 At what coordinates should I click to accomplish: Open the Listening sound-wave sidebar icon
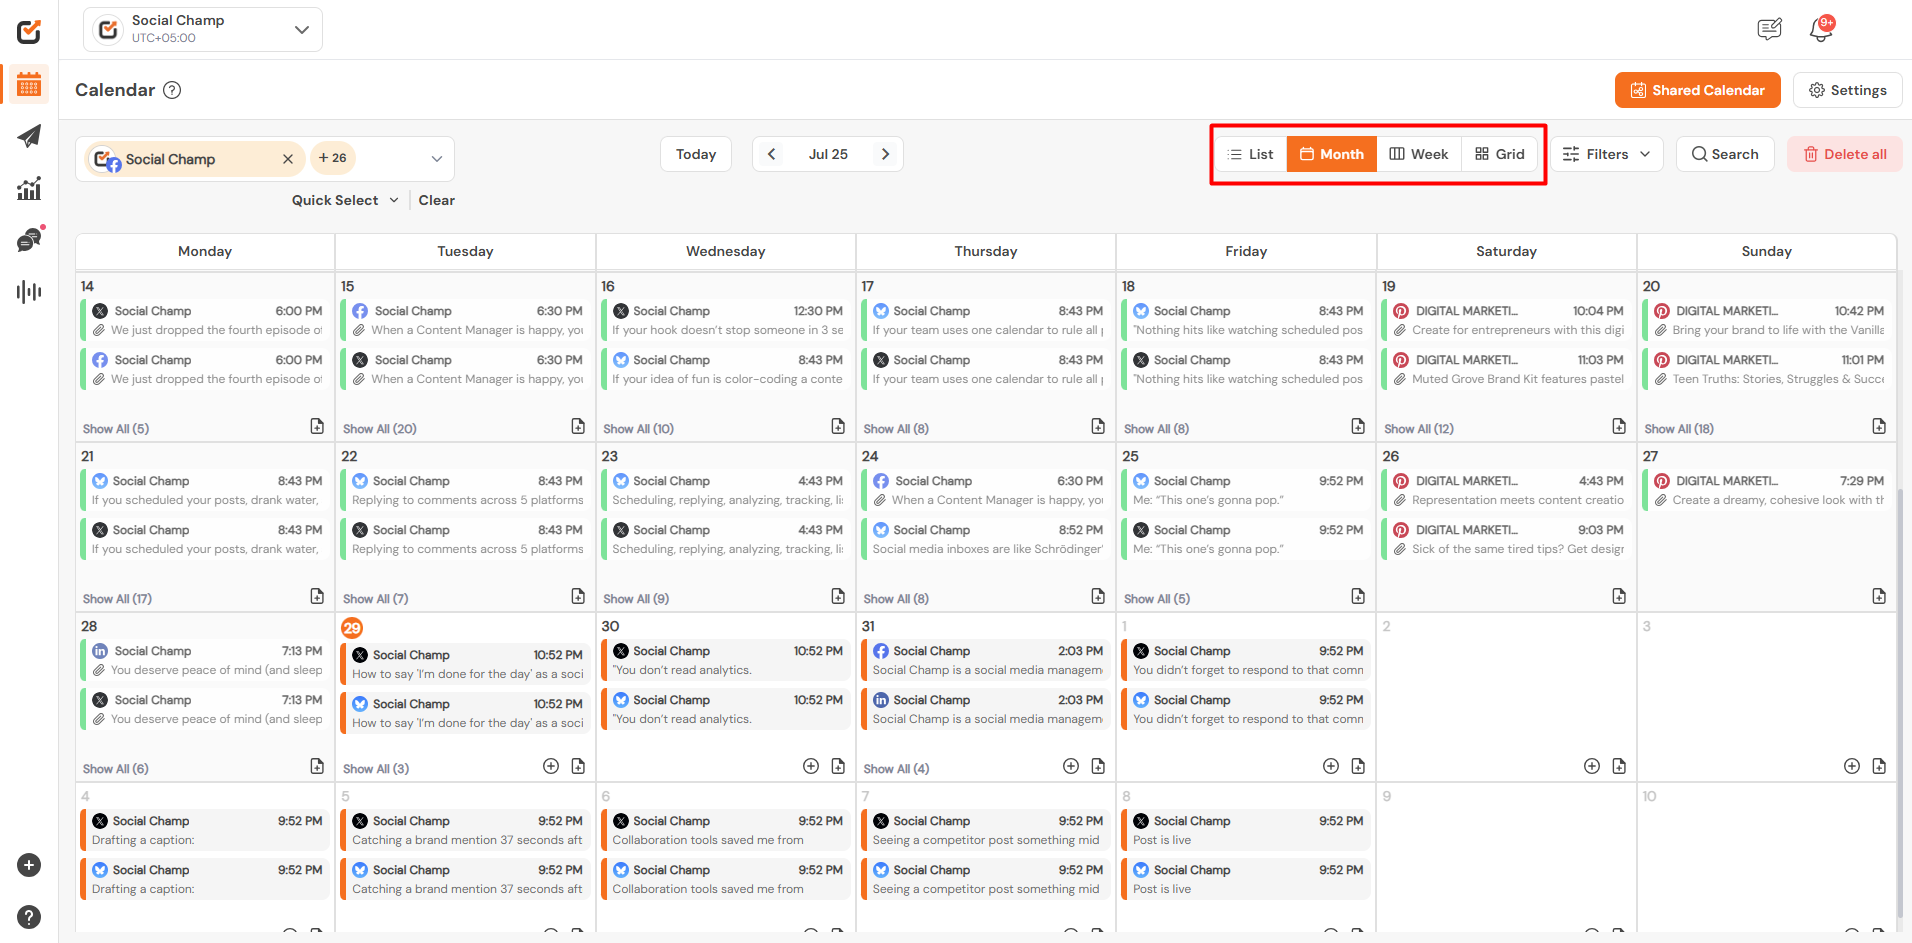(x=29, y=292)
